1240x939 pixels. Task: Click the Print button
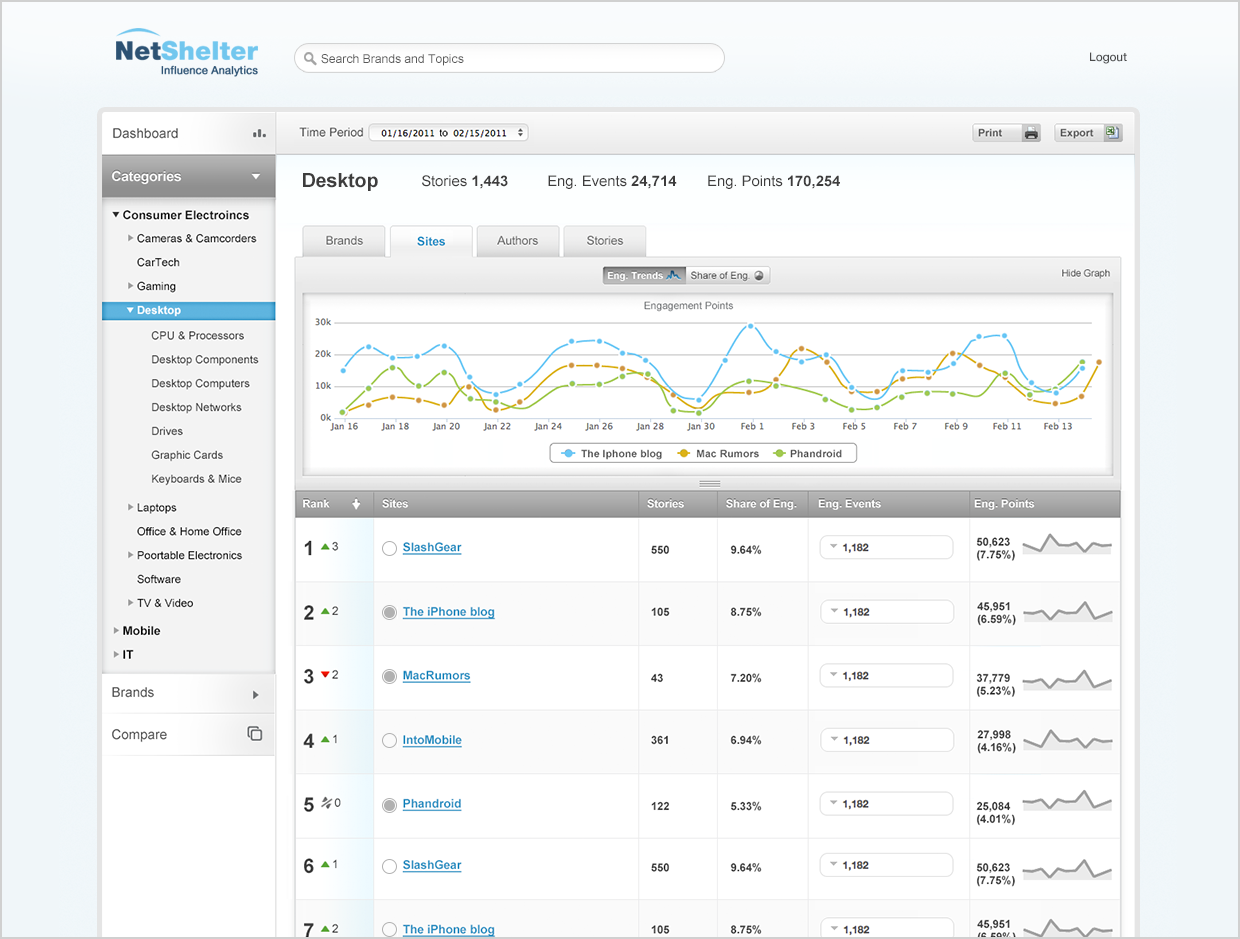coord(1007,133)
